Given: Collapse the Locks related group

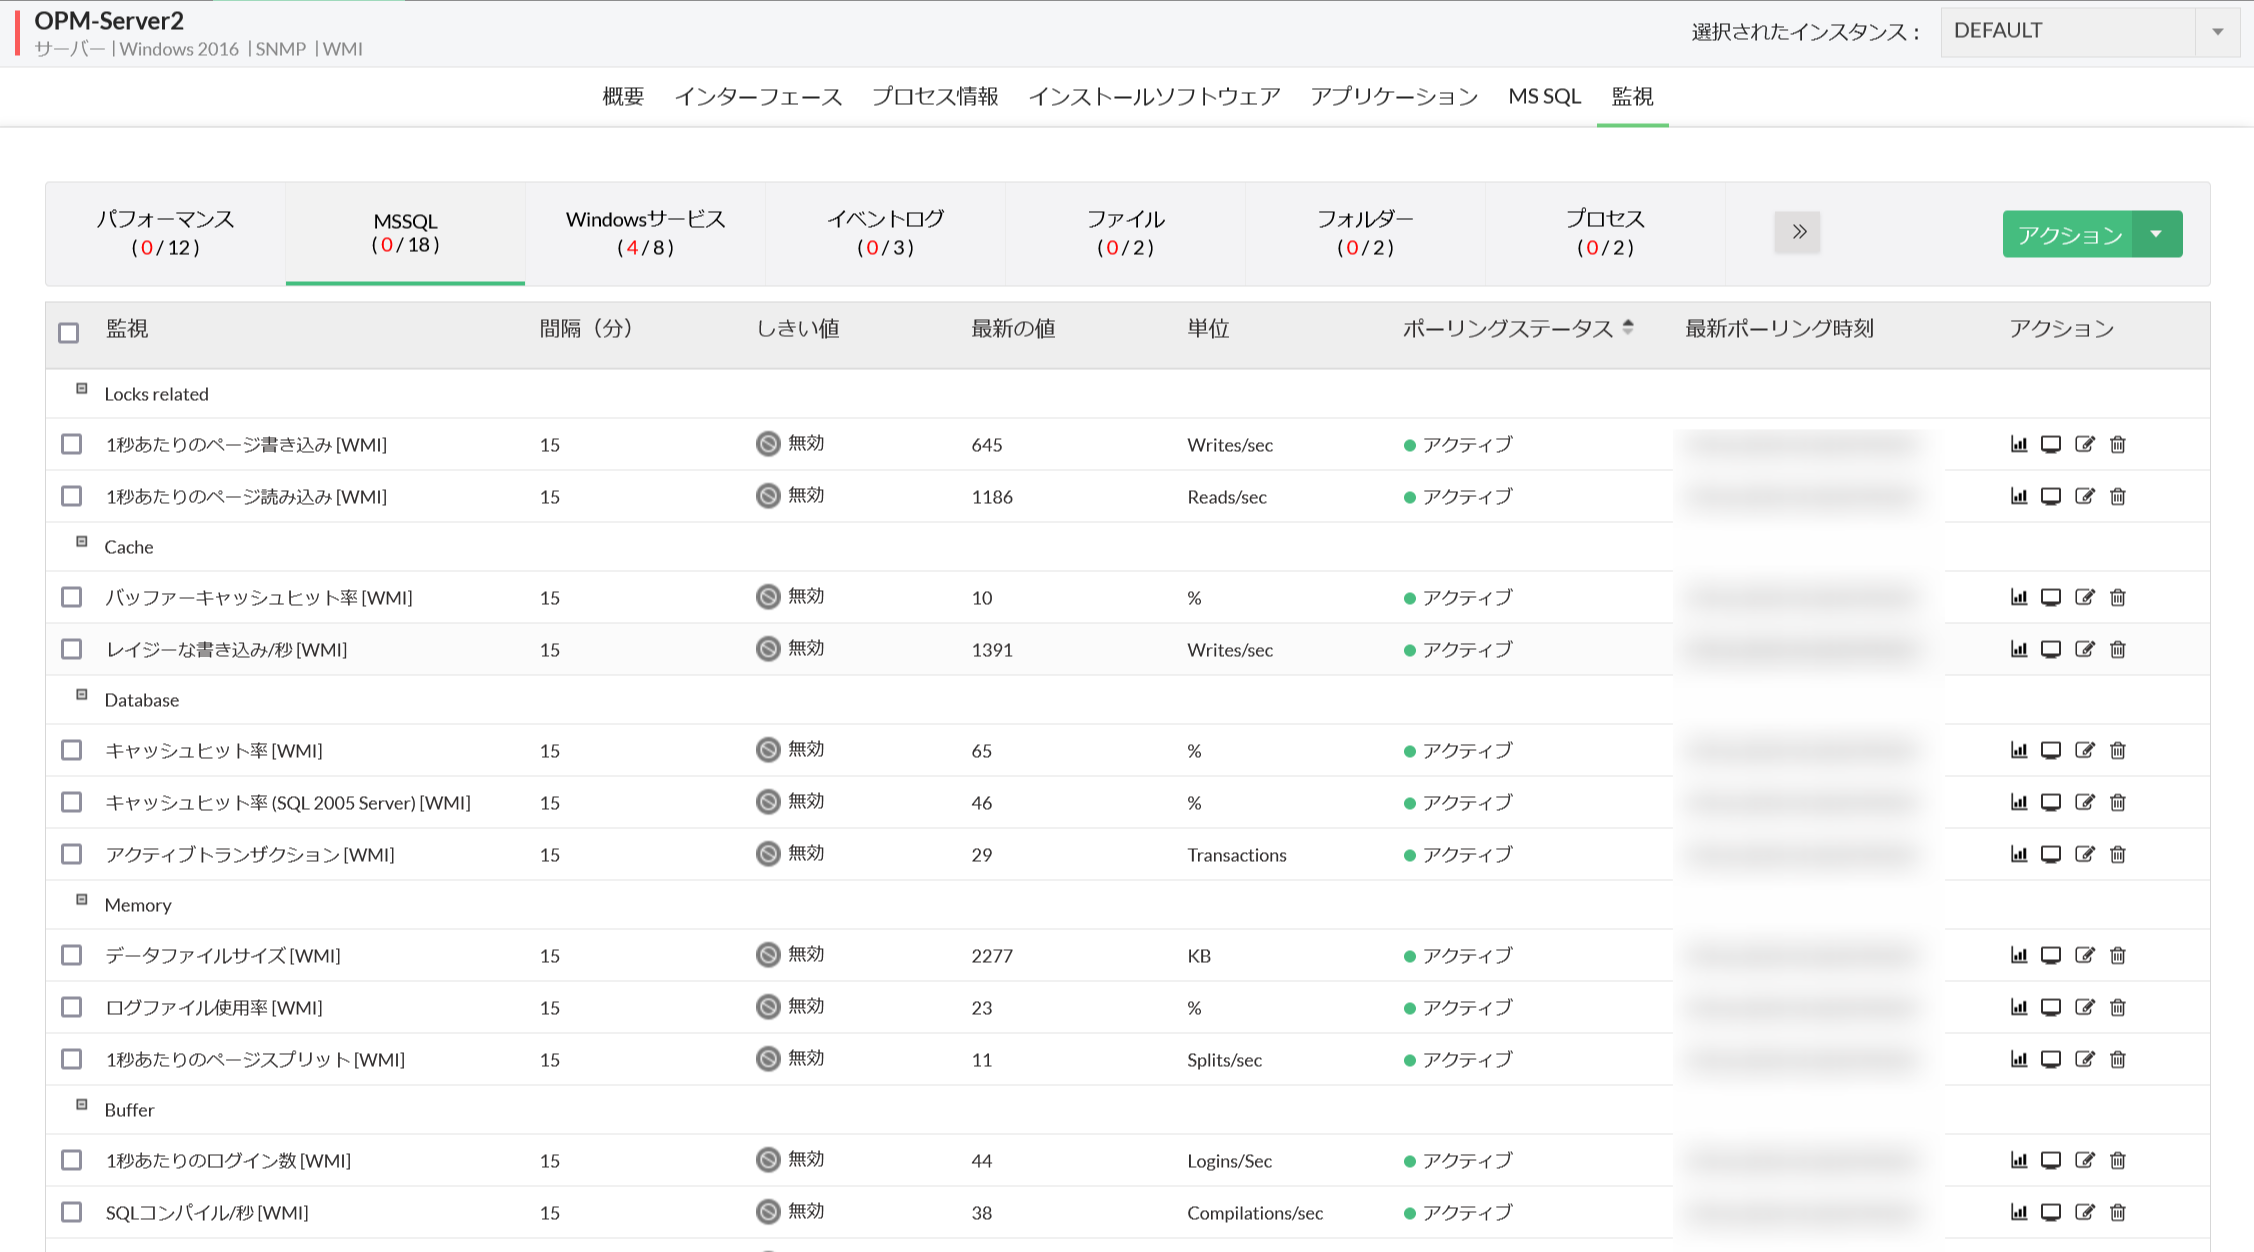Looking at the screenshot, I should pyautogui.click(x=82, y=389).
